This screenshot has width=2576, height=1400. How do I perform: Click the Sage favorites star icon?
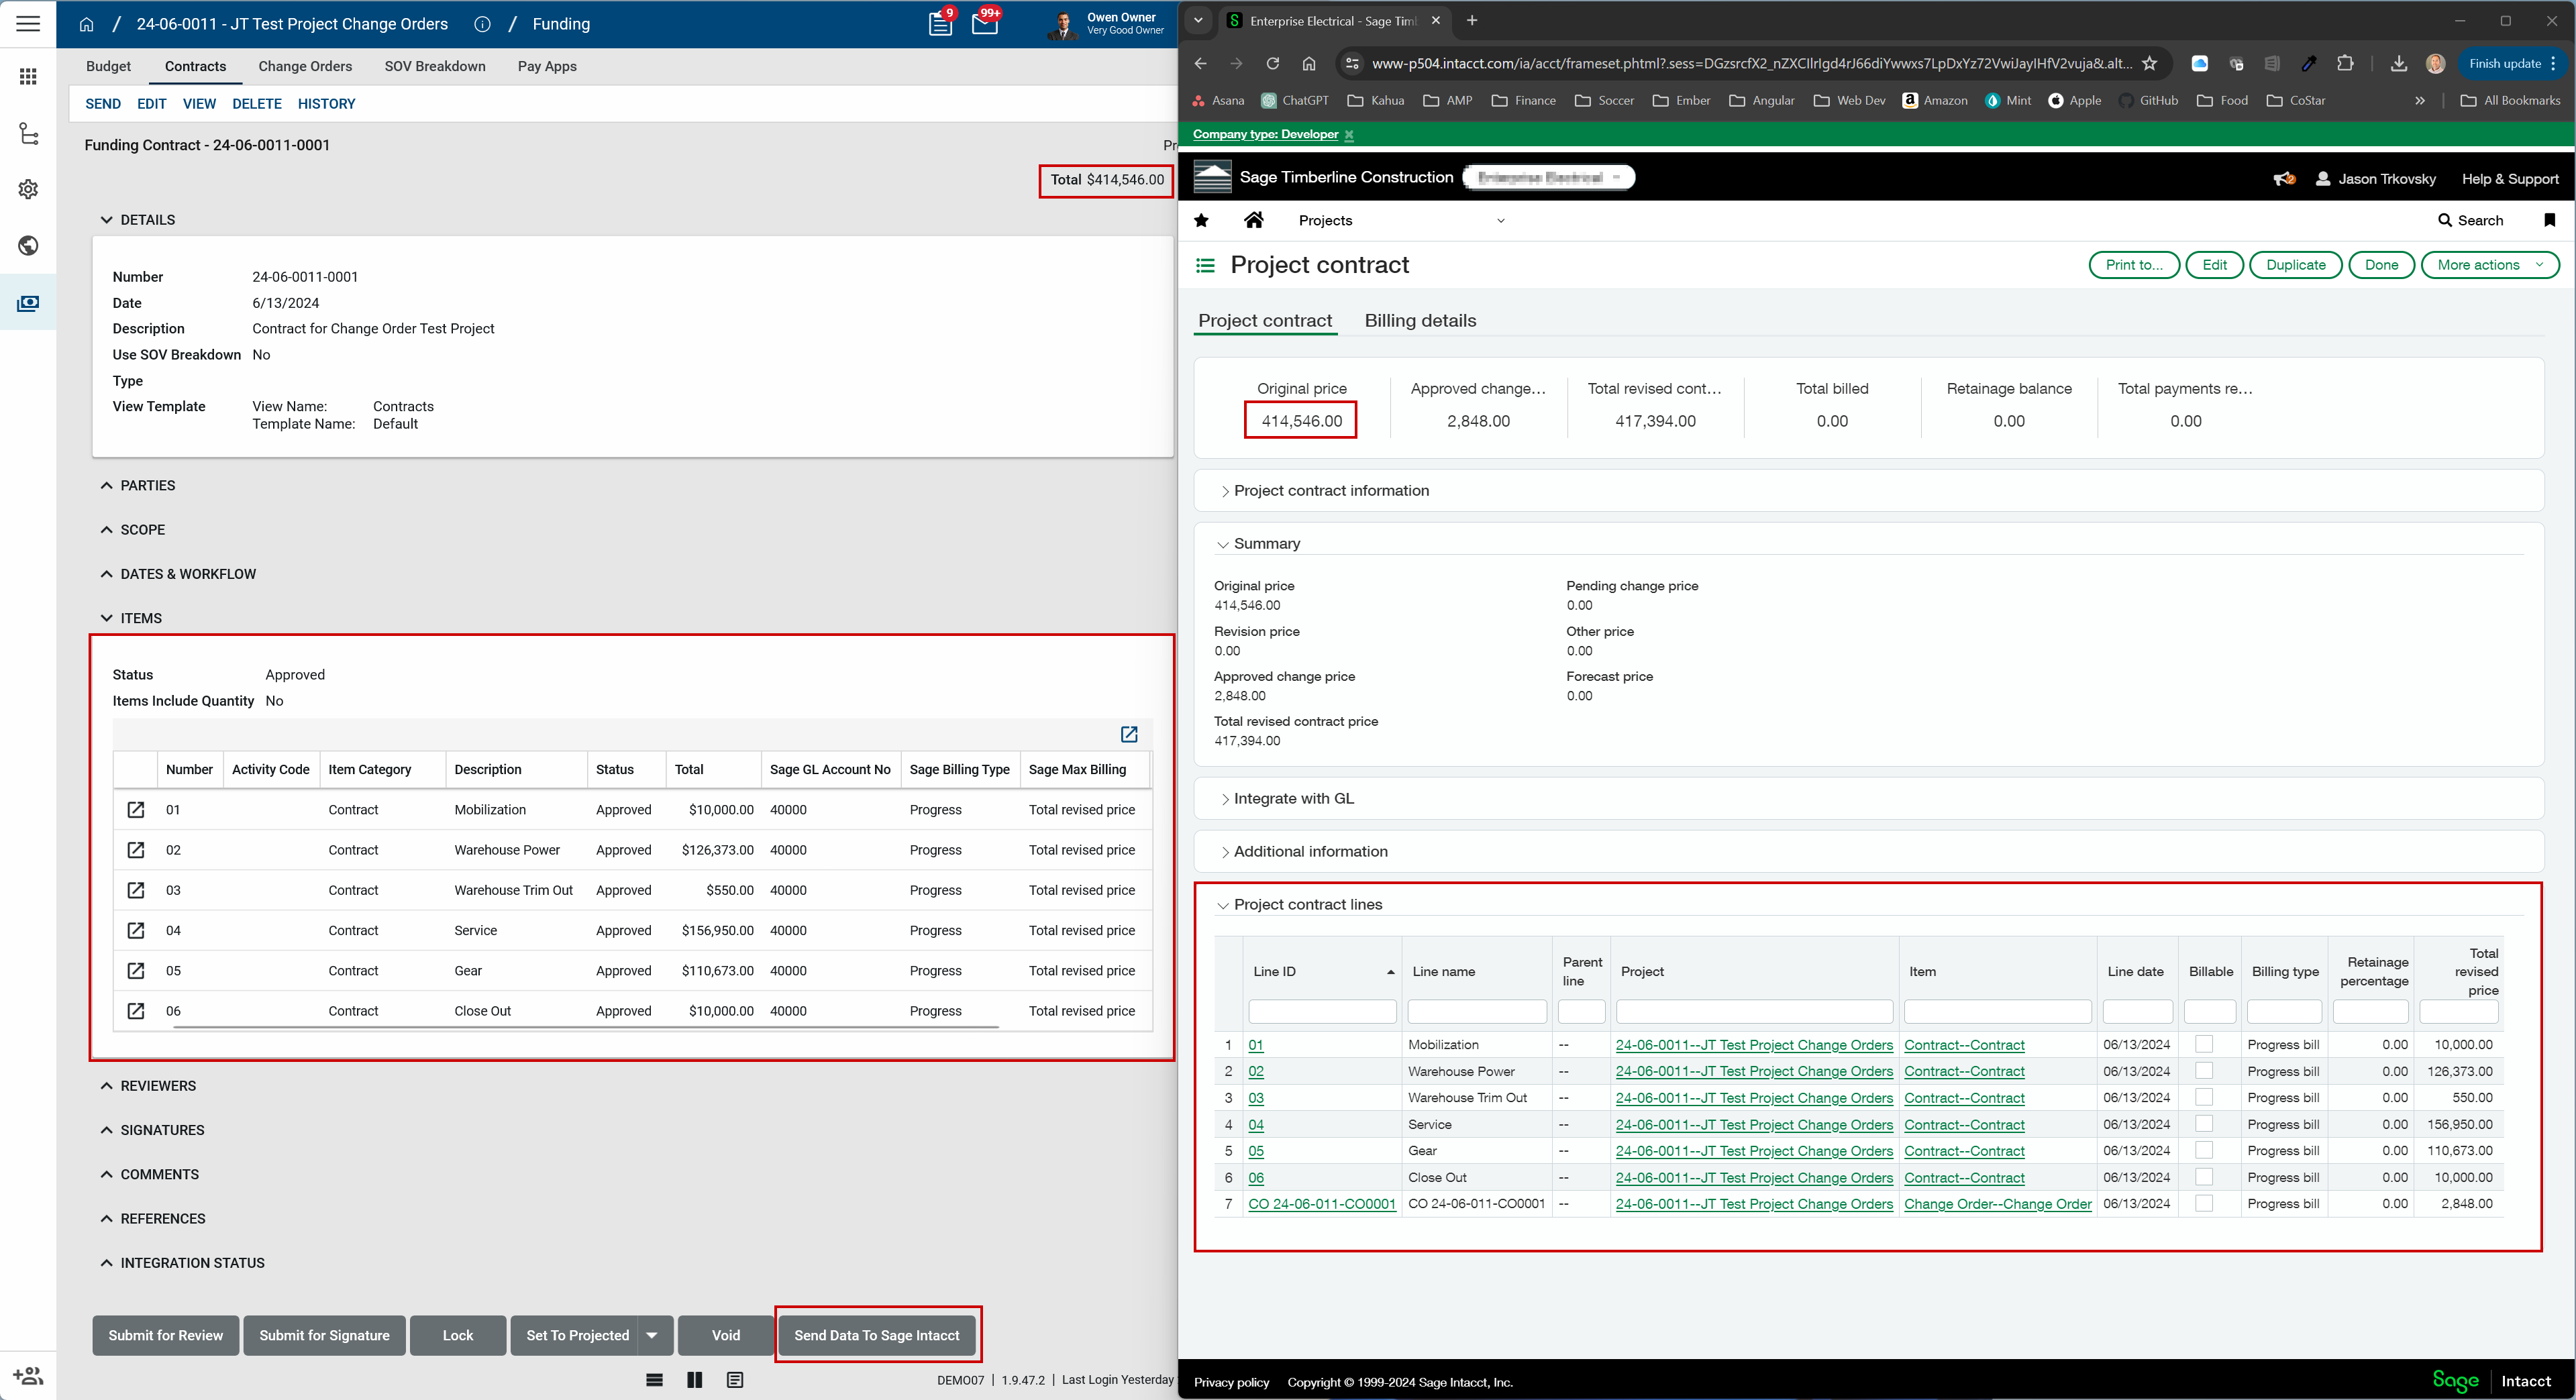tap(1201, 220)
